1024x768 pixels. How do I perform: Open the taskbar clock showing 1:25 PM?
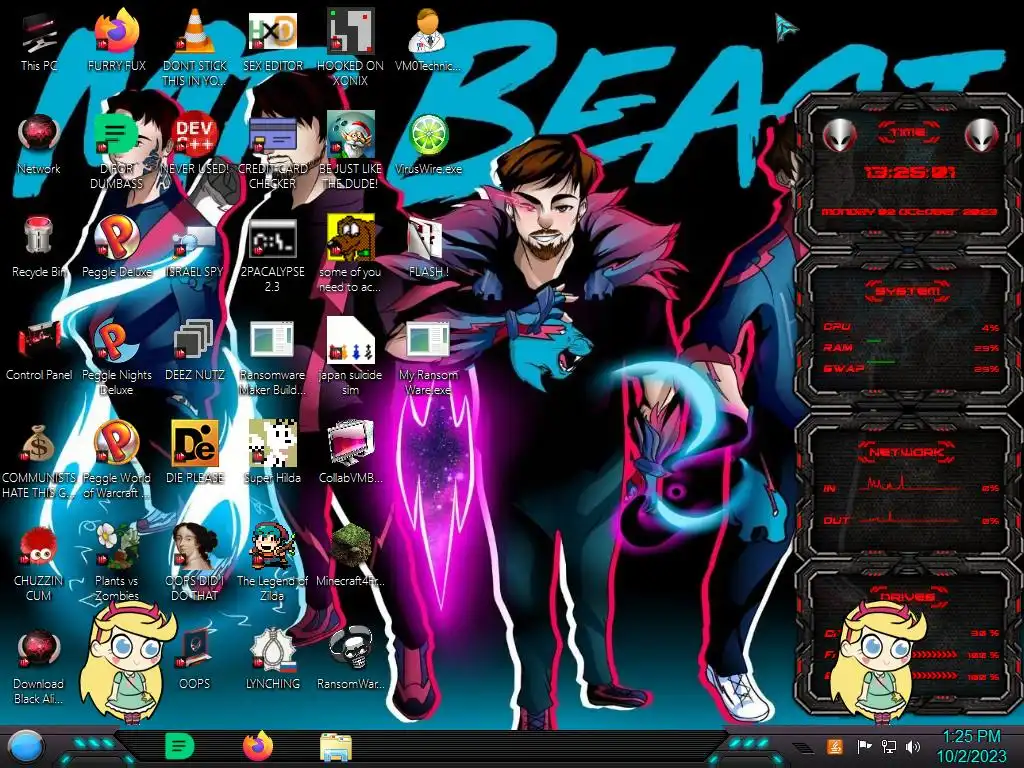(972, 746)
